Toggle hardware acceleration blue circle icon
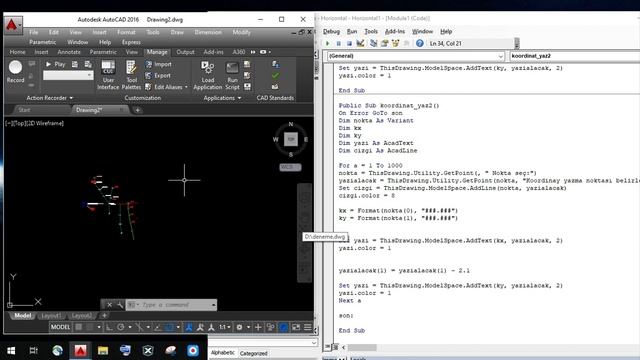Viewport: 640px width, 360px height. [x=283, y=327]
